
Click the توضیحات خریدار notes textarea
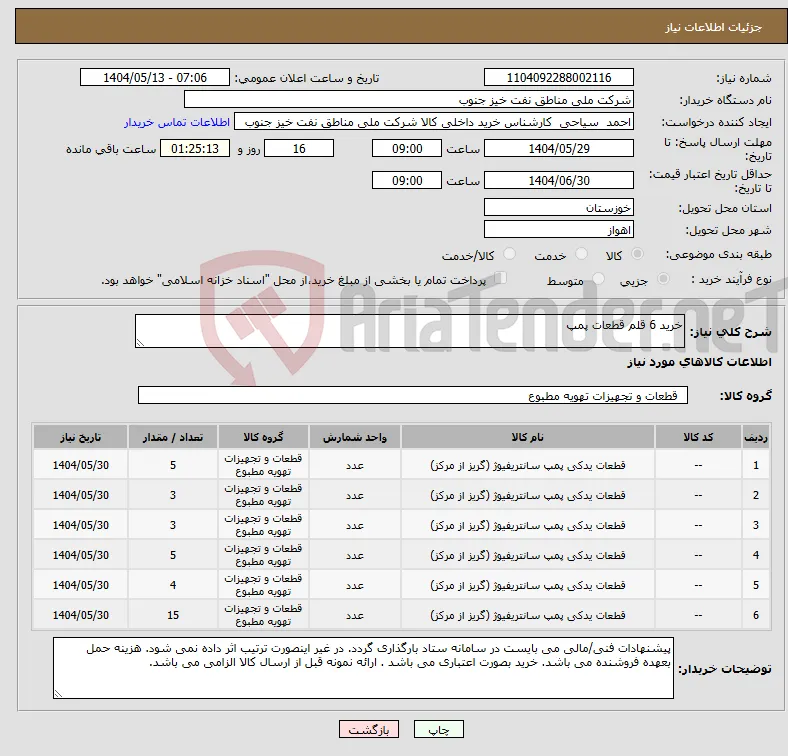363,668
